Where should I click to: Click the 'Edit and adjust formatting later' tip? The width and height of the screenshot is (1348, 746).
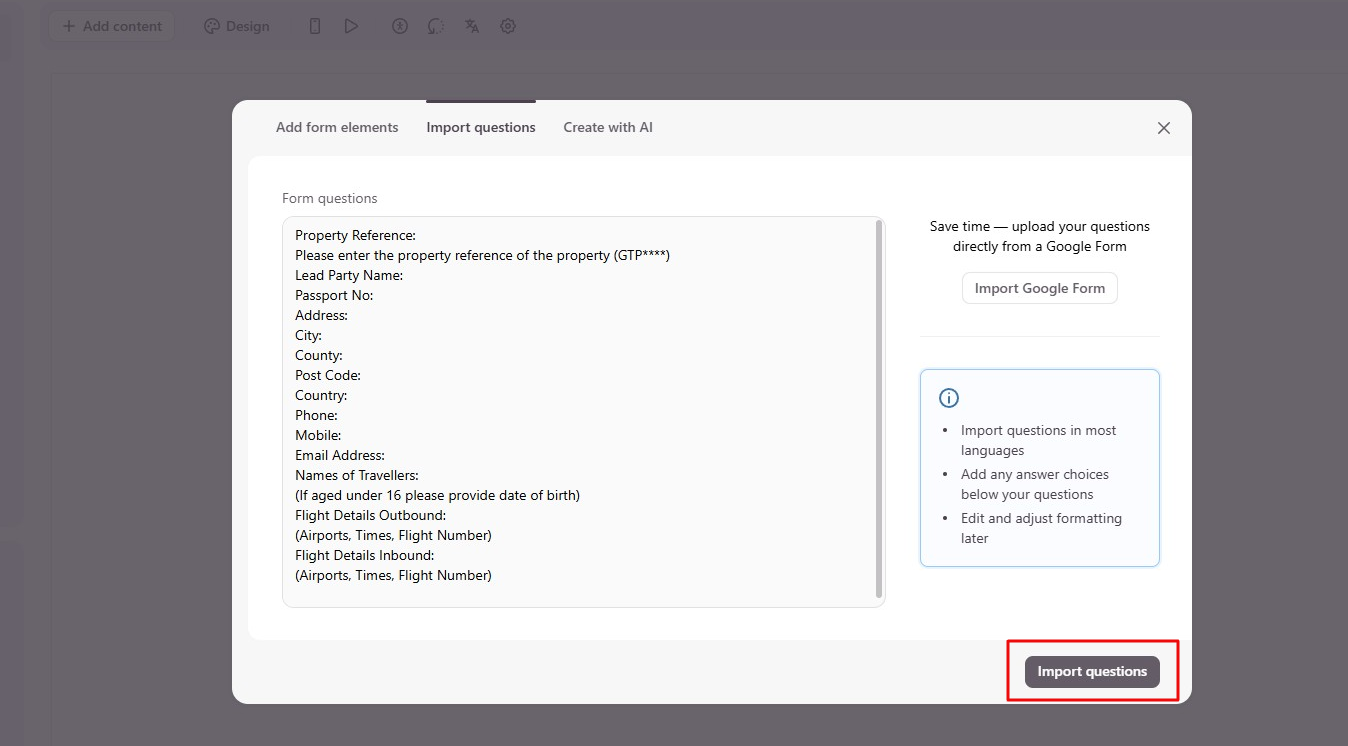pos(1041,528)
